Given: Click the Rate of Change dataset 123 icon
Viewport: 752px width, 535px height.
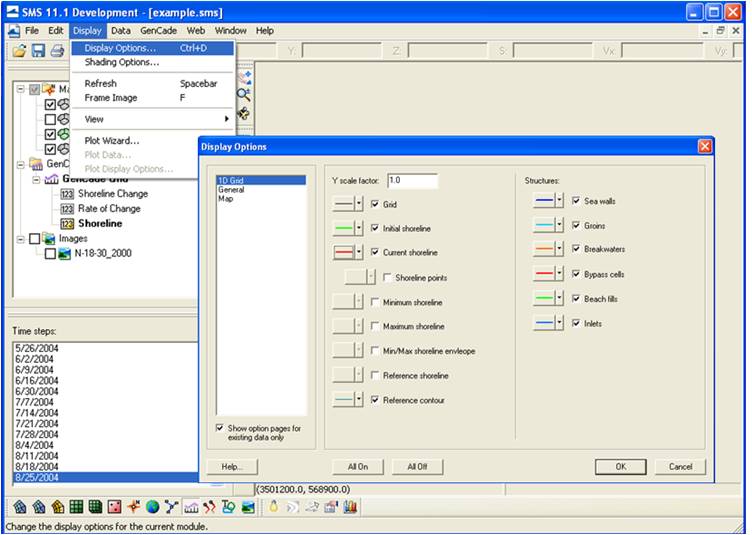Looking at the screenshot, I should click(67, 209).
